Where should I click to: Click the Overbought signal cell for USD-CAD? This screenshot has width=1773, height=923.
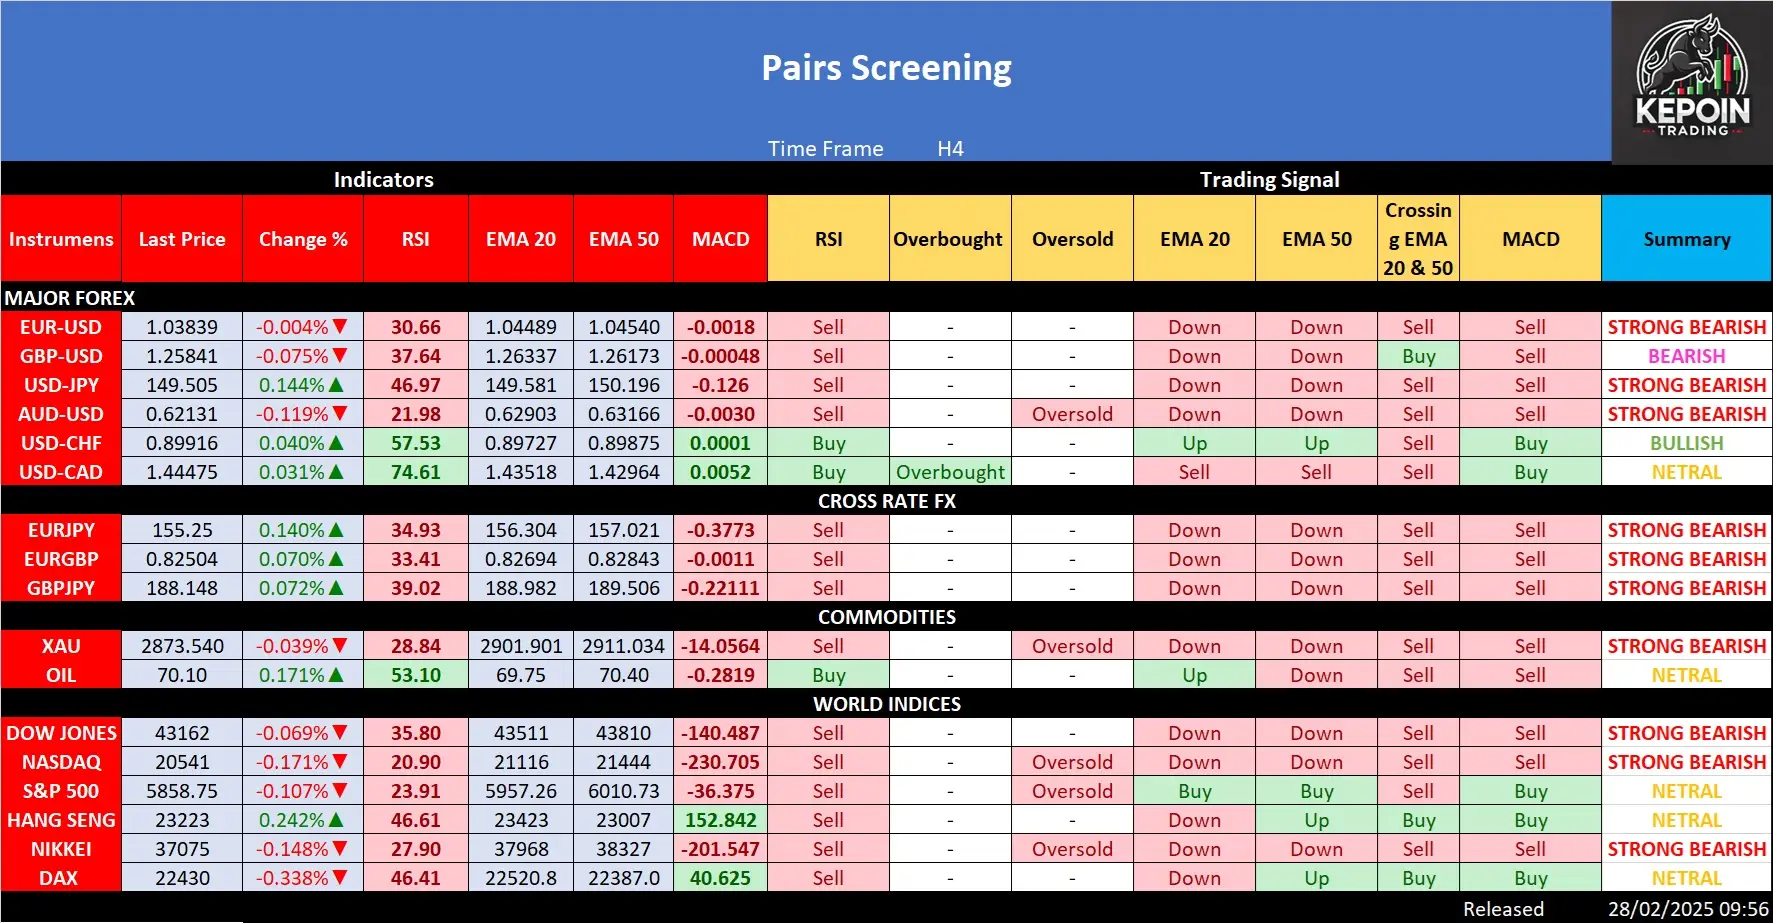(950, 472)
